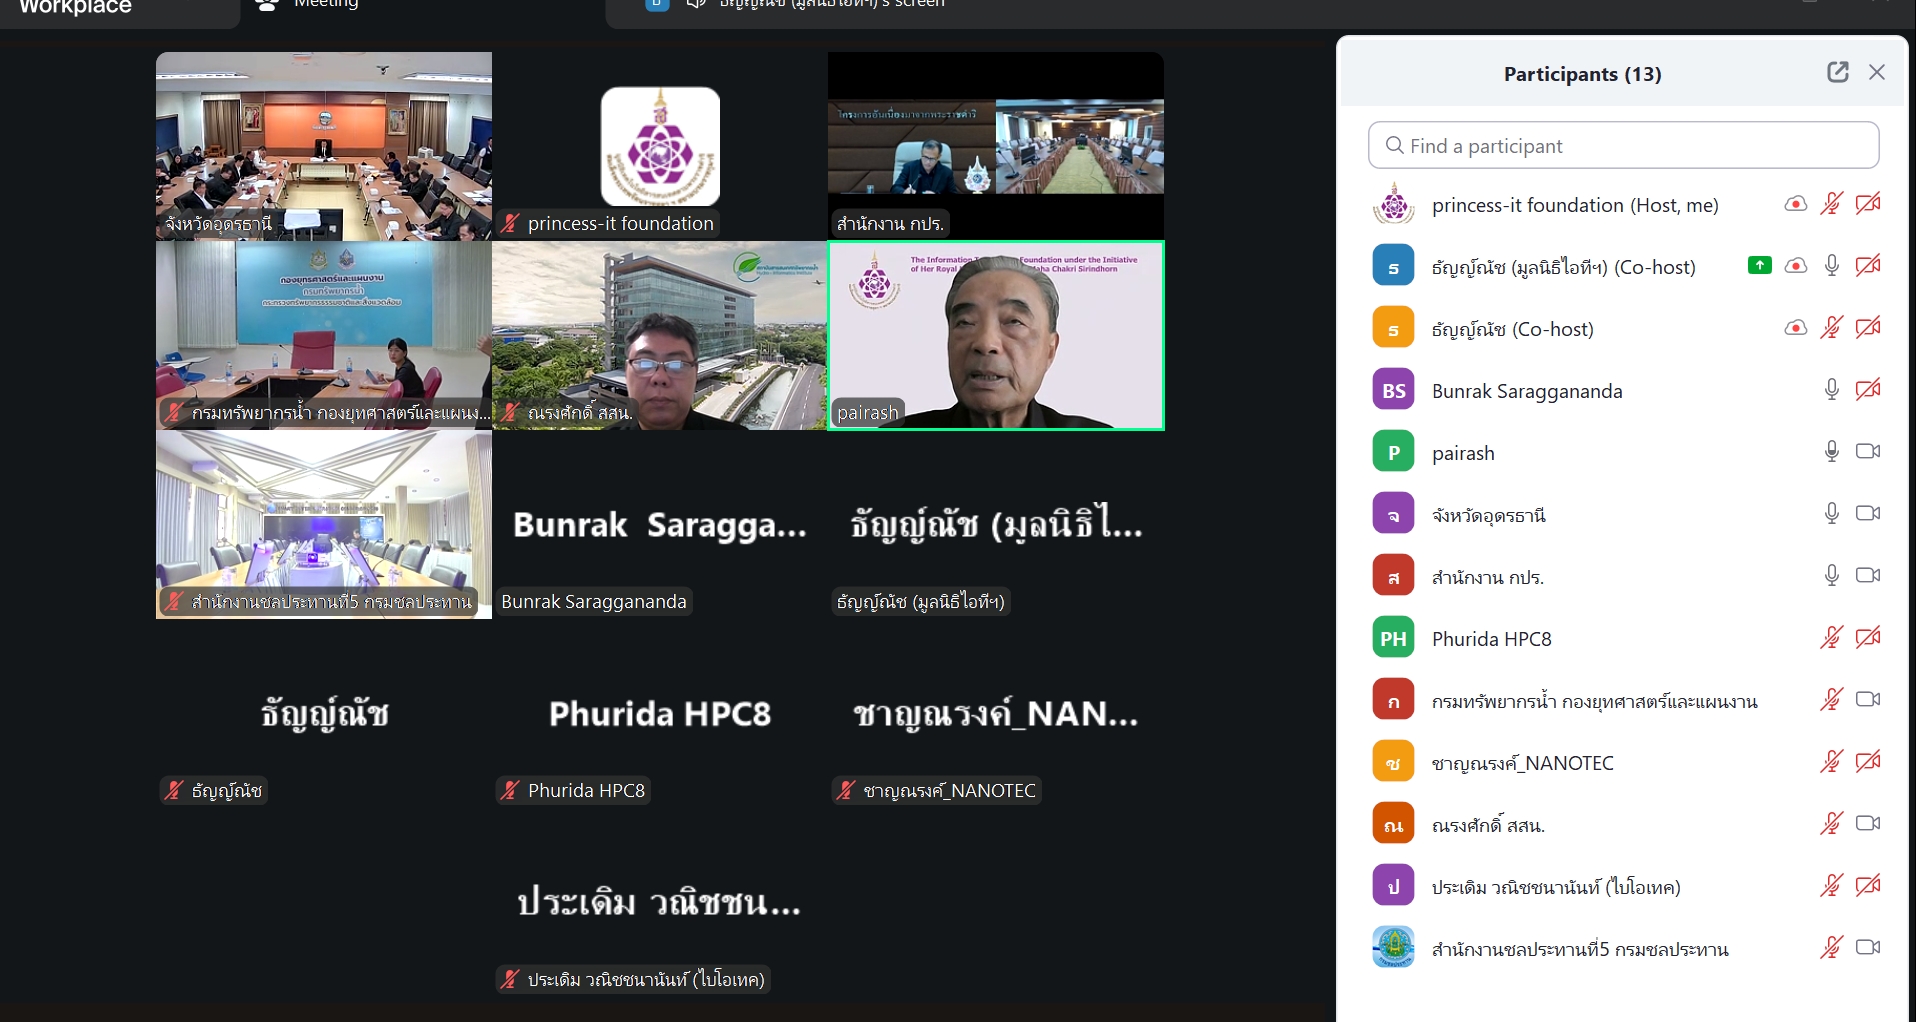Click the disabled camera icon for ชาญณรงค์_NANOTEC
Screen dimensions: 1916x1022
(1867, 762)
